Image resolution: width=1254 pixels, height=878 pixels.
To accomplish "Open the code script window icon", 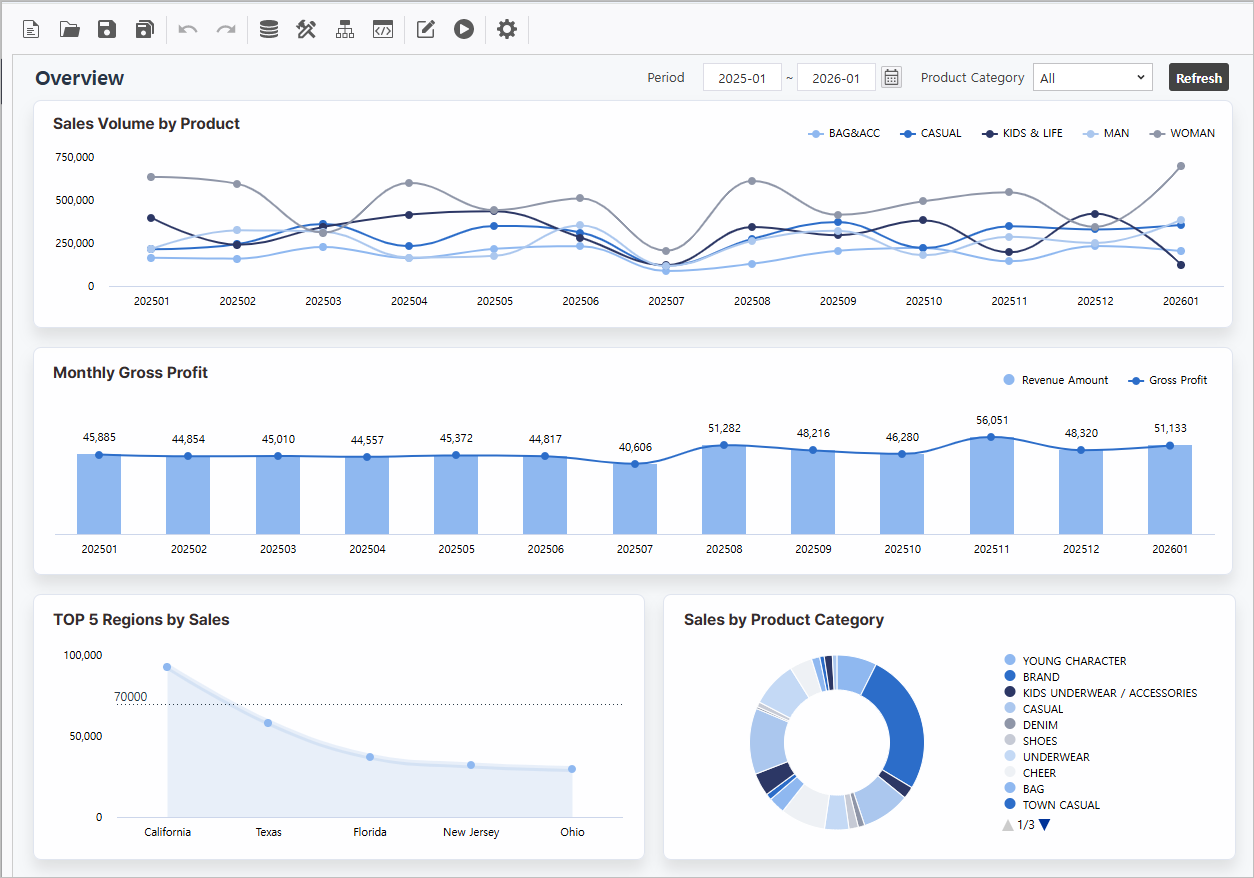I will point(382,29).
